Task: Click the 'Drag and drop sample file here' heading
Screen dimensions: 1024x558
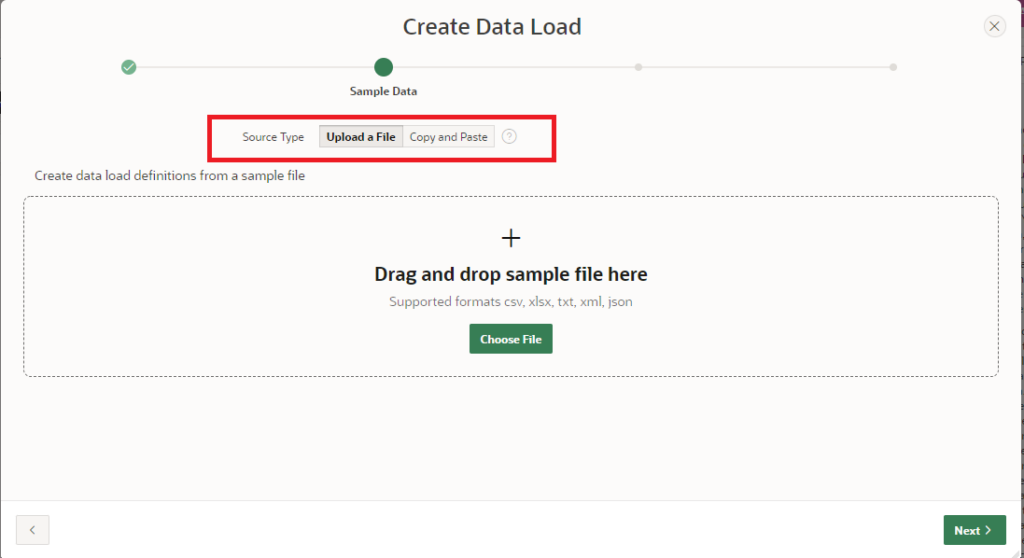Action: pos(511,274)
